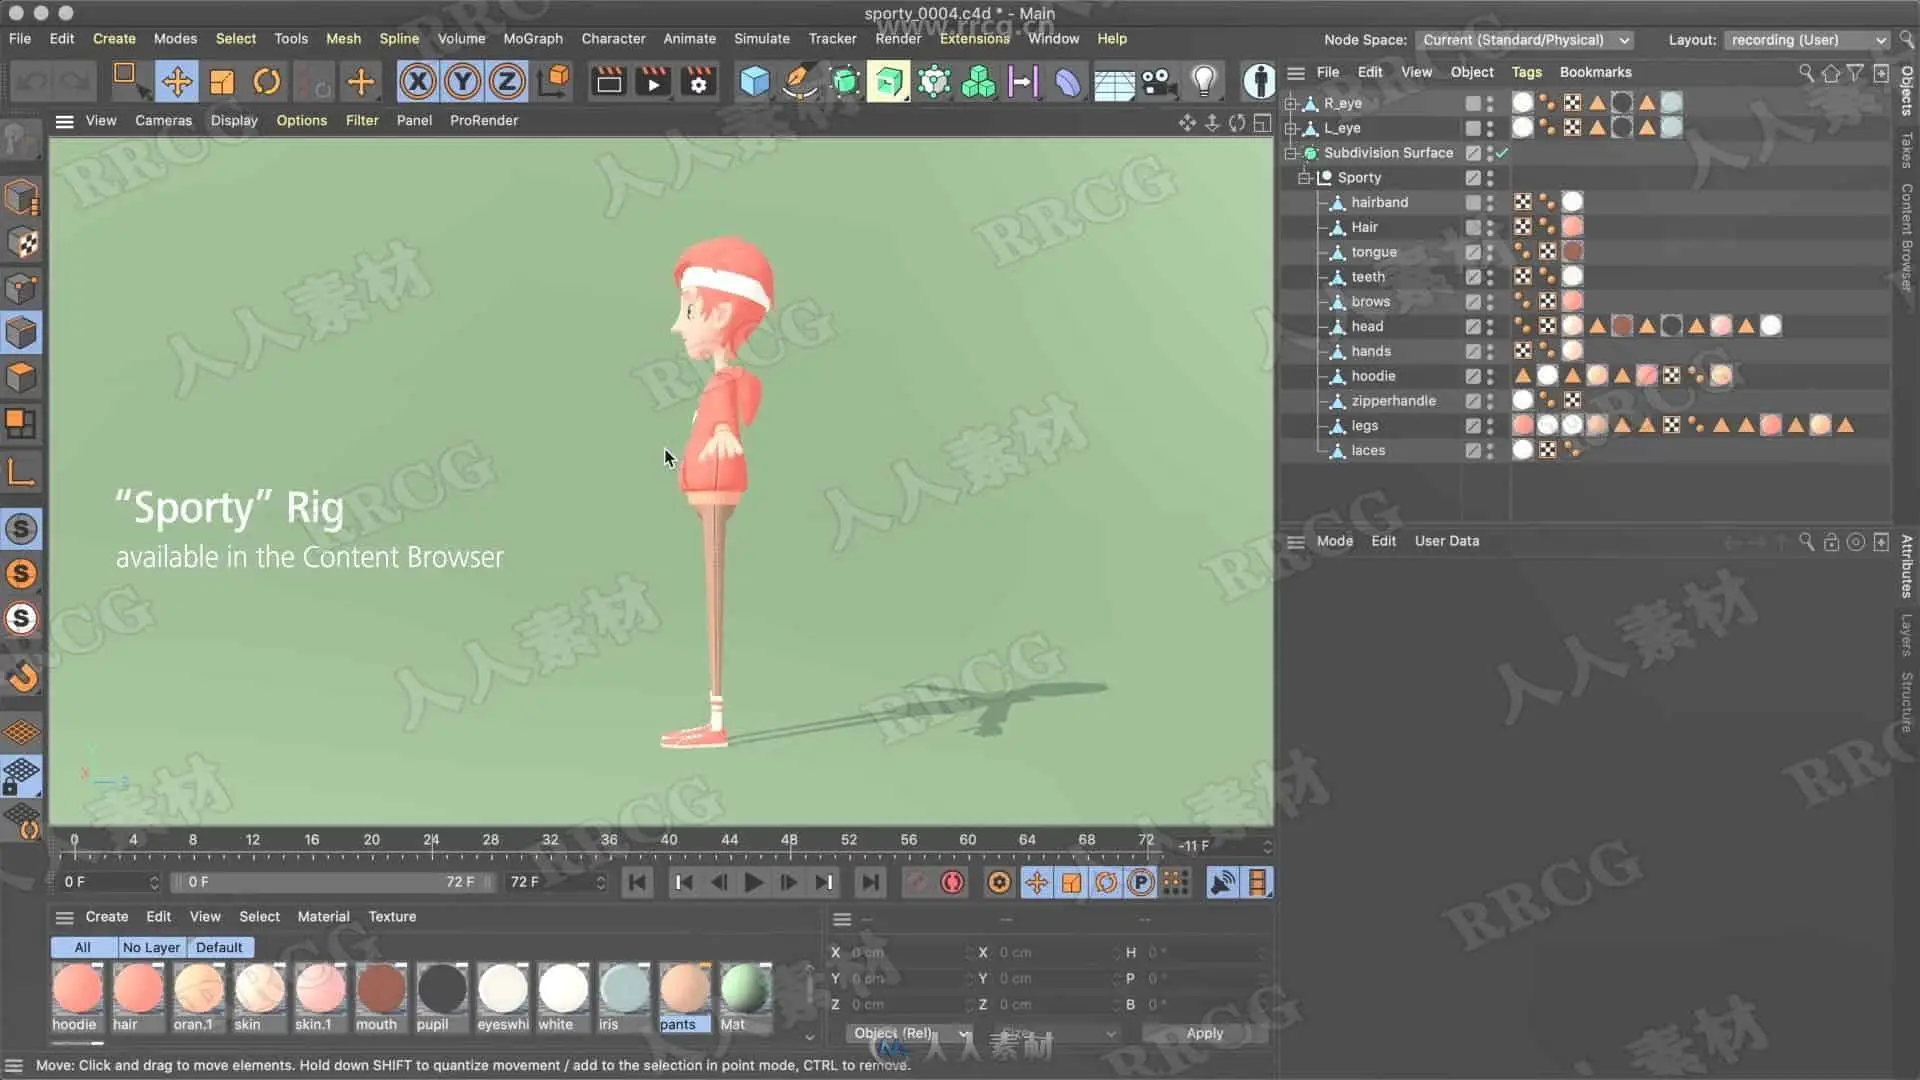Image resolution: width=1920 pixels, height=1080 pixels.
Task: Switch to the Default layer tab
Action: click(218, 947)
